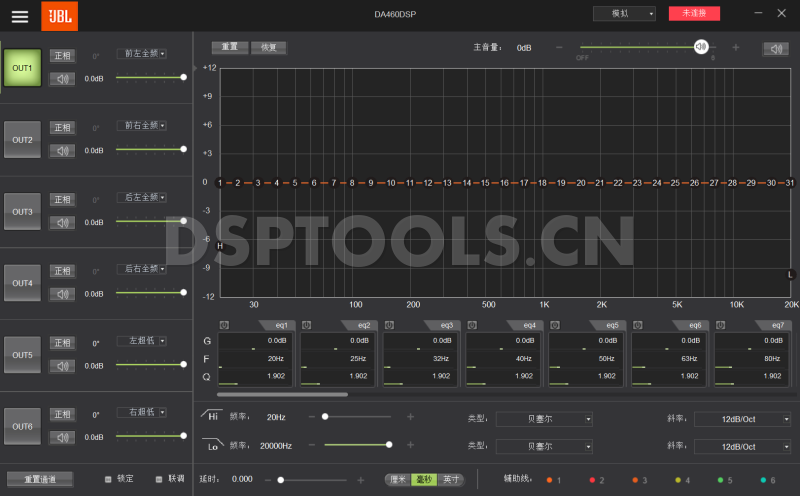Expand the Hi filter 12dB/Oct slope dropdown
This screenshot has width=800, height=496.
[742, 419]
